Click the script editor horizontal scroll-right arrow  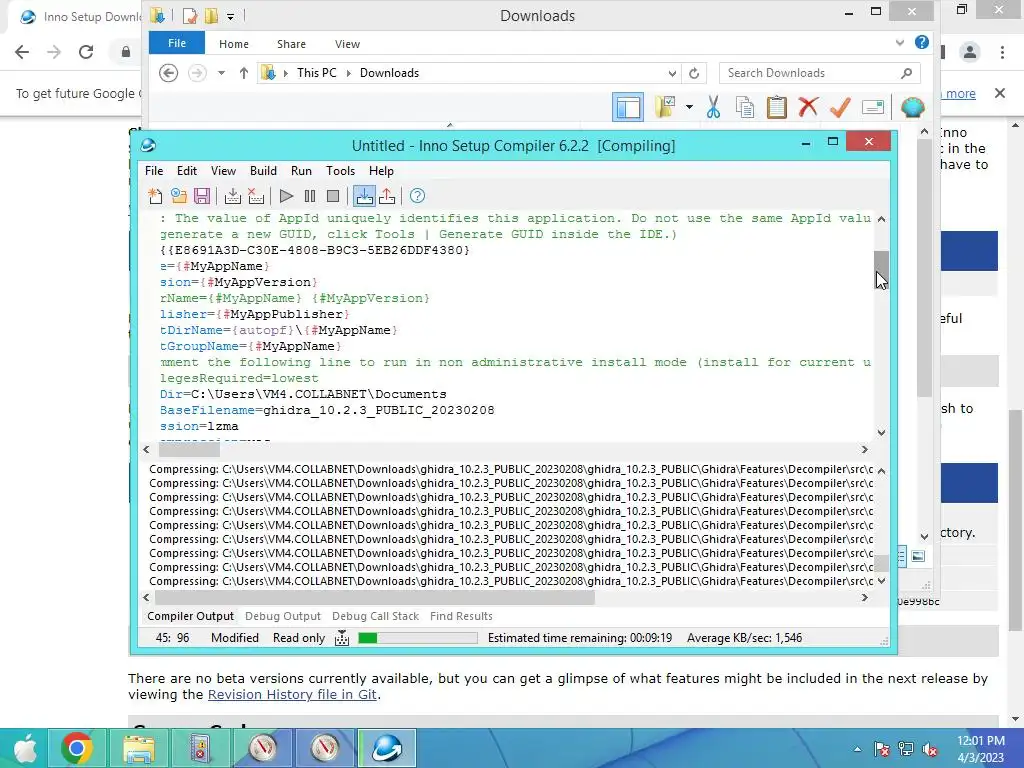click(865, 449)
